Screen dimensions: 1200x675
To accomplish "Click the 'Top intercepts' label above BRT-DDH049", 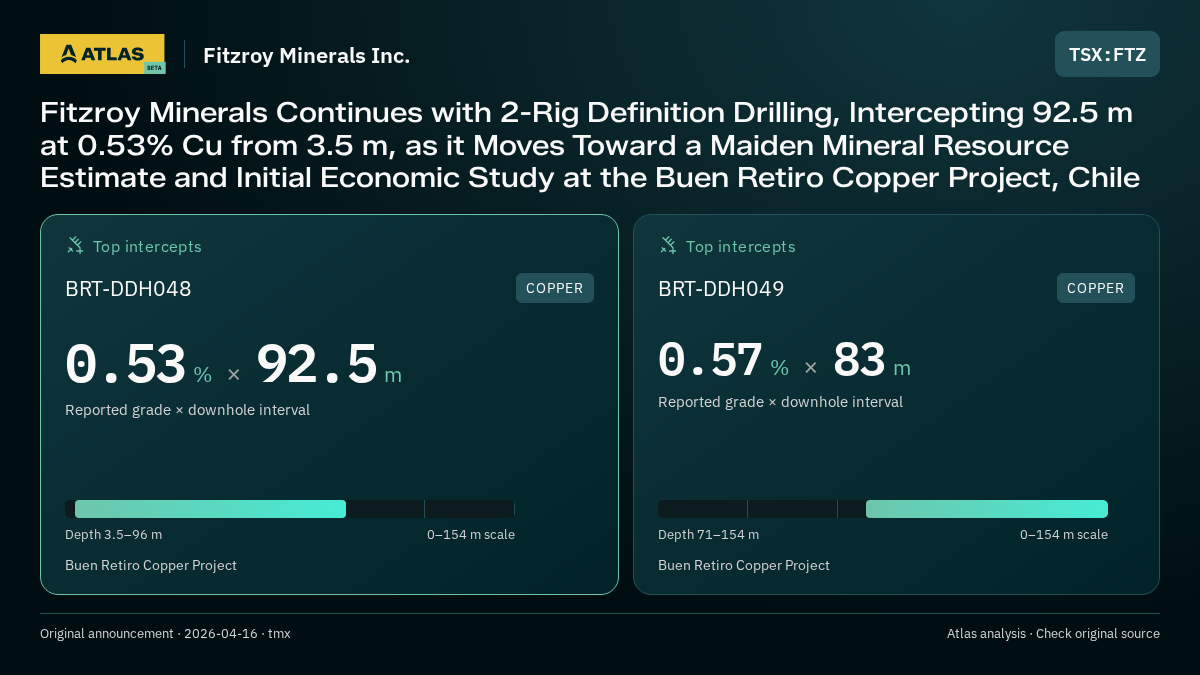I will click(x=740, y=246).
